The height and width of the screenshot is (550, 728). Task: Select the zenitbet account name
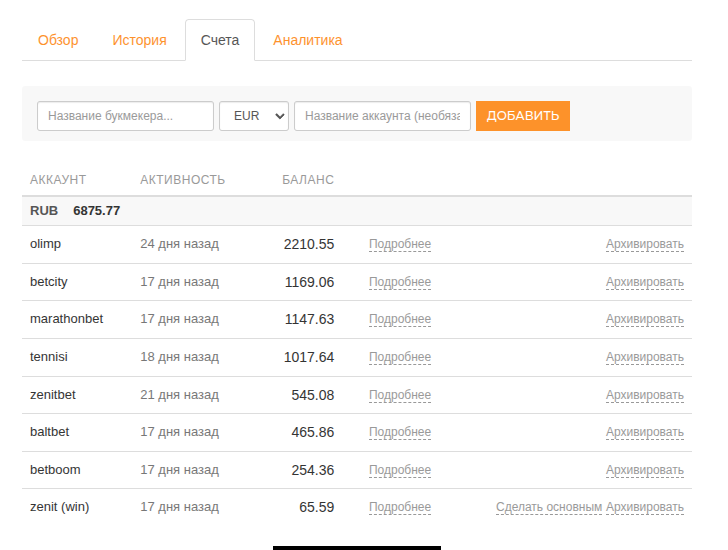point(53,395)
